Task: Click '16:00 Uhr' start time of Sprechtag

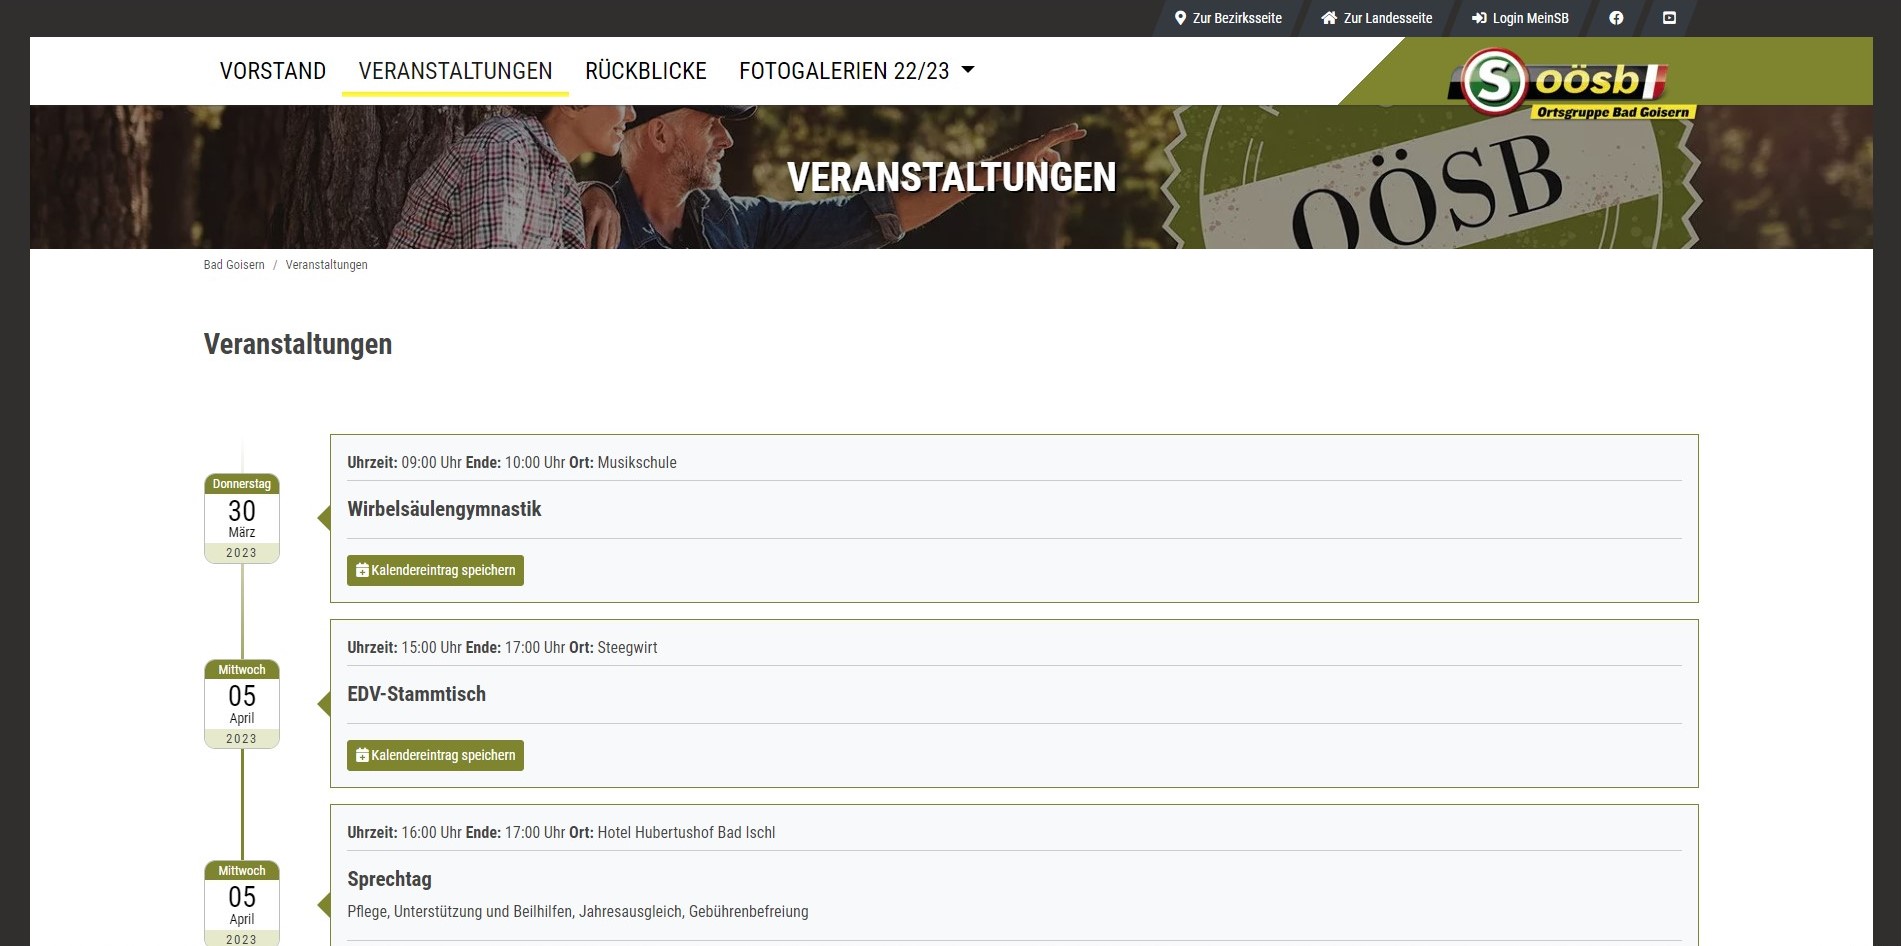Action: pos(431,832)
